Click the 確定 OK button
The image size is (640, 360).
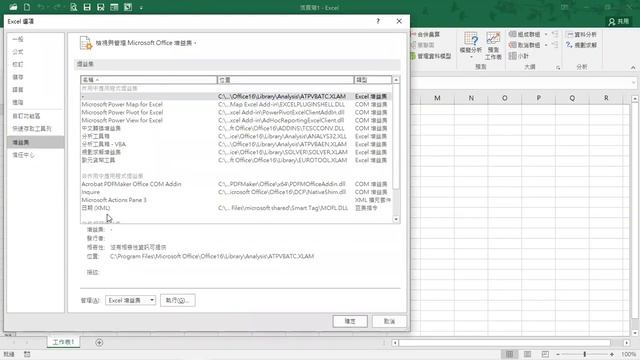click(x=350, y=321)
